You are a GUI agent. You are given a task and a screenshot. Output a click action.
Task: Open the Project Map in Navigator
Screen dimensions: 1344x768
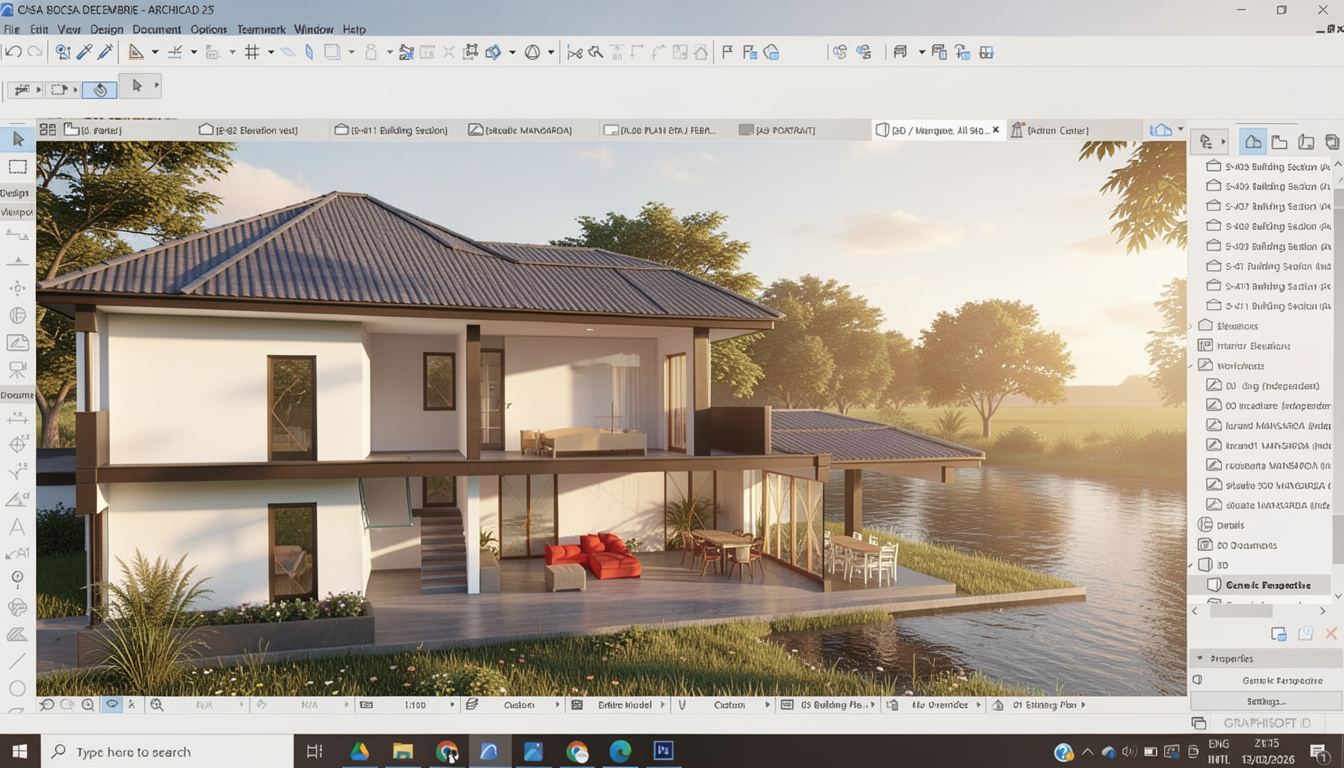[x=1253, y=142]
